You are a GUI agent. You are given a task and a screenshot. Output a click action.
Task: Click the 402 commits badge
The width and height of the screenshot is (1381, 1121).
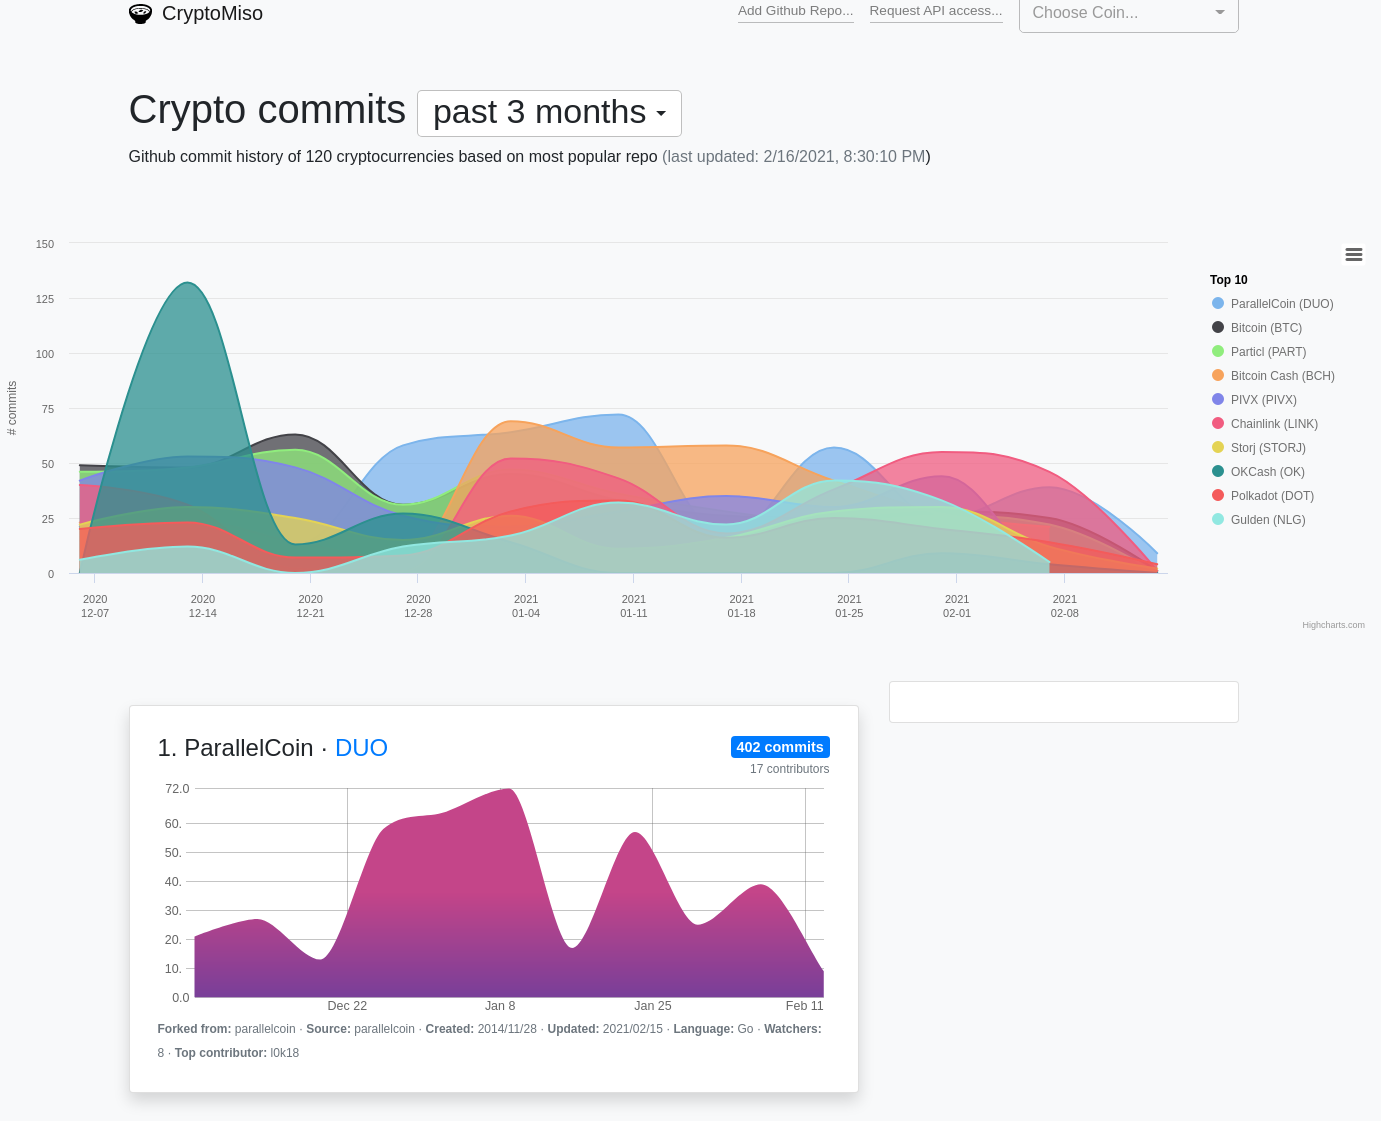tap(780, 747)
